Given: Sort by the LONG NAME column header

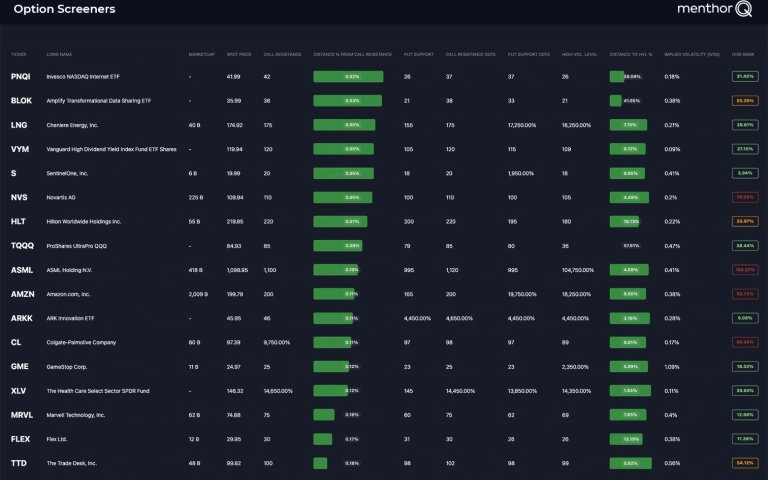Looking at the screenshot, I should [x=59, y=54].
